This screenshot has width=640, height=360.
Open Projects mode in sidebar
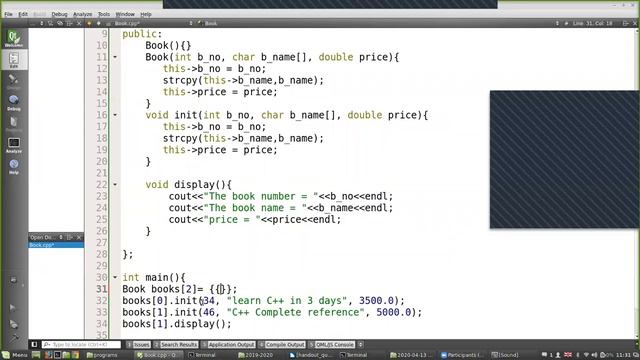[13, 124]
